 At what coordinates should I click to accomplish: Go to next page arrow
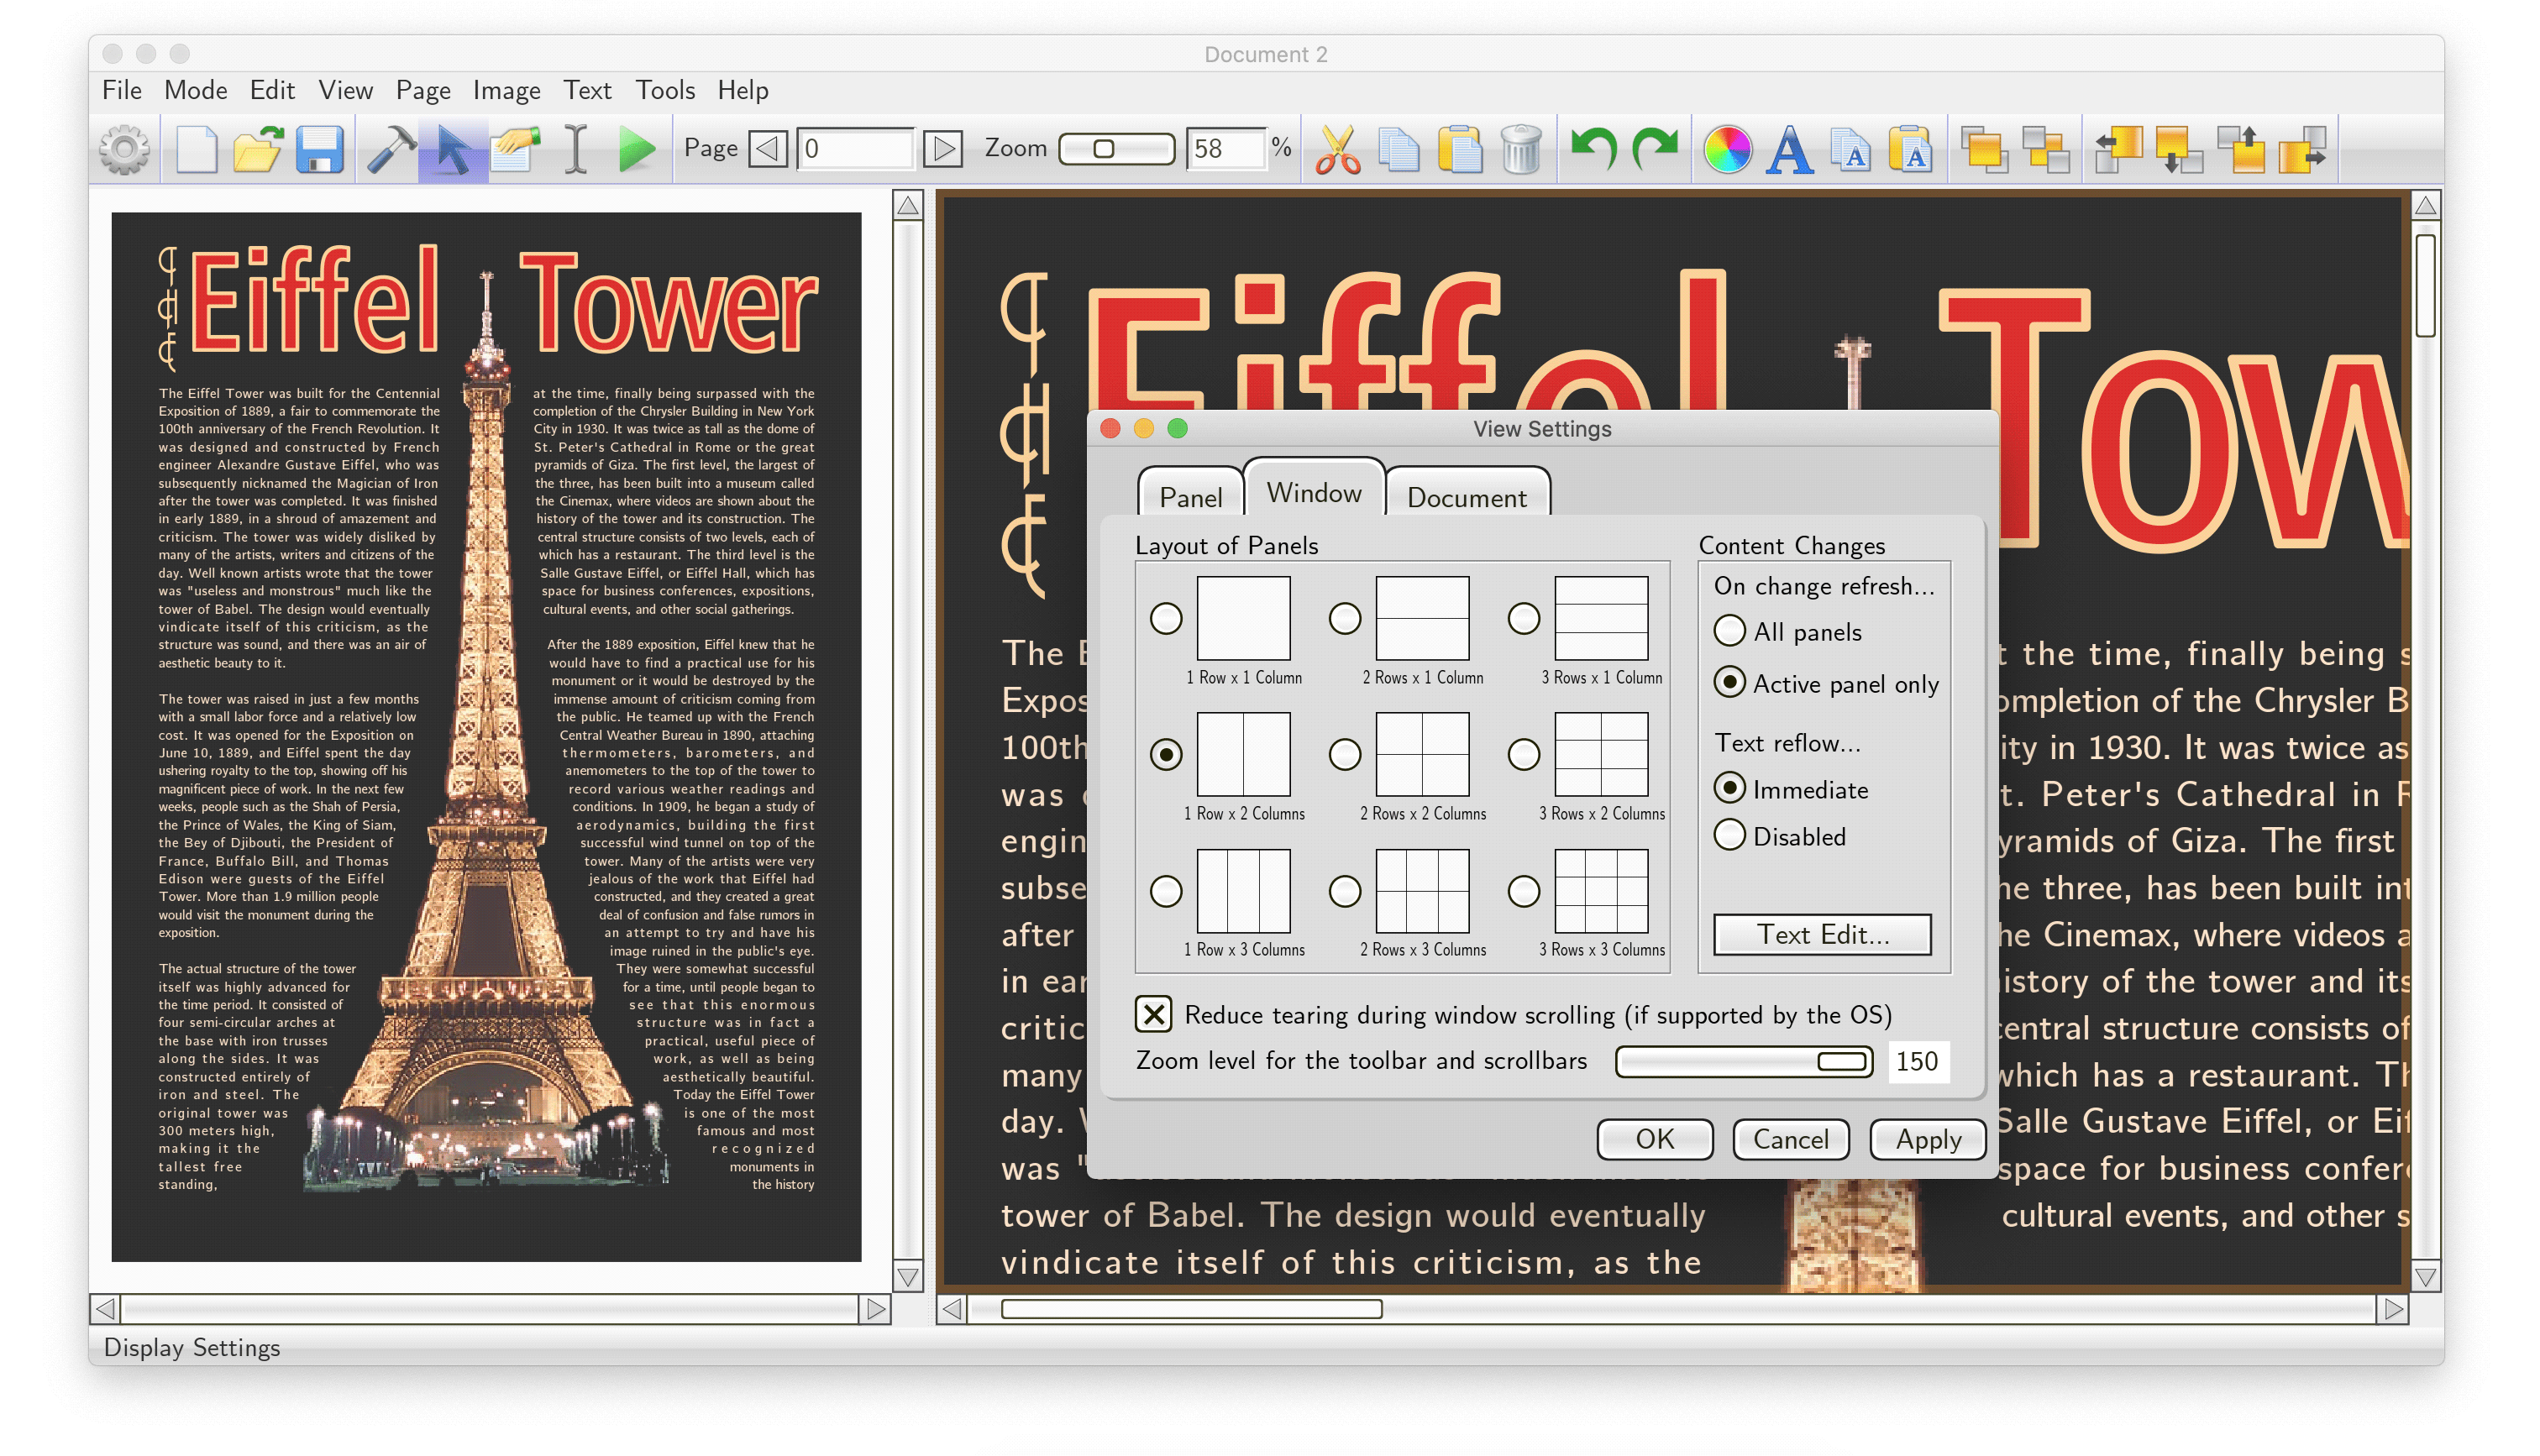pos(943,150)
